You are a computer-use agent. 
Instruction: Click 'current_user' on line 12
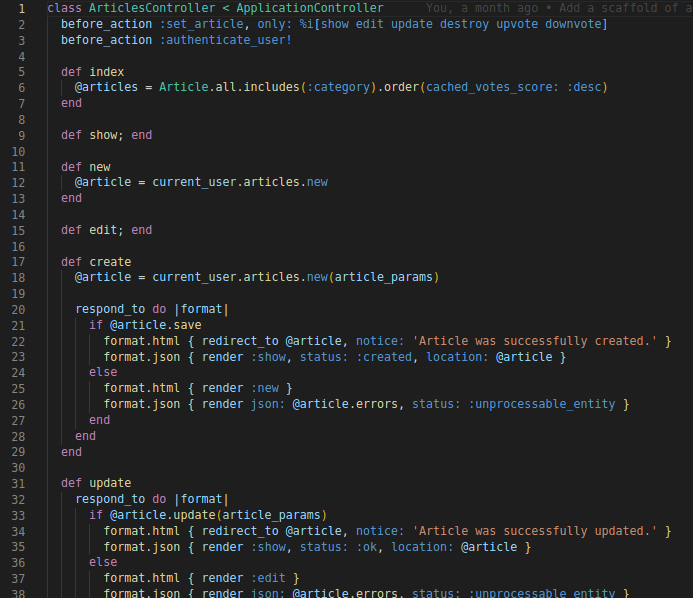click(x=194, y=182)
